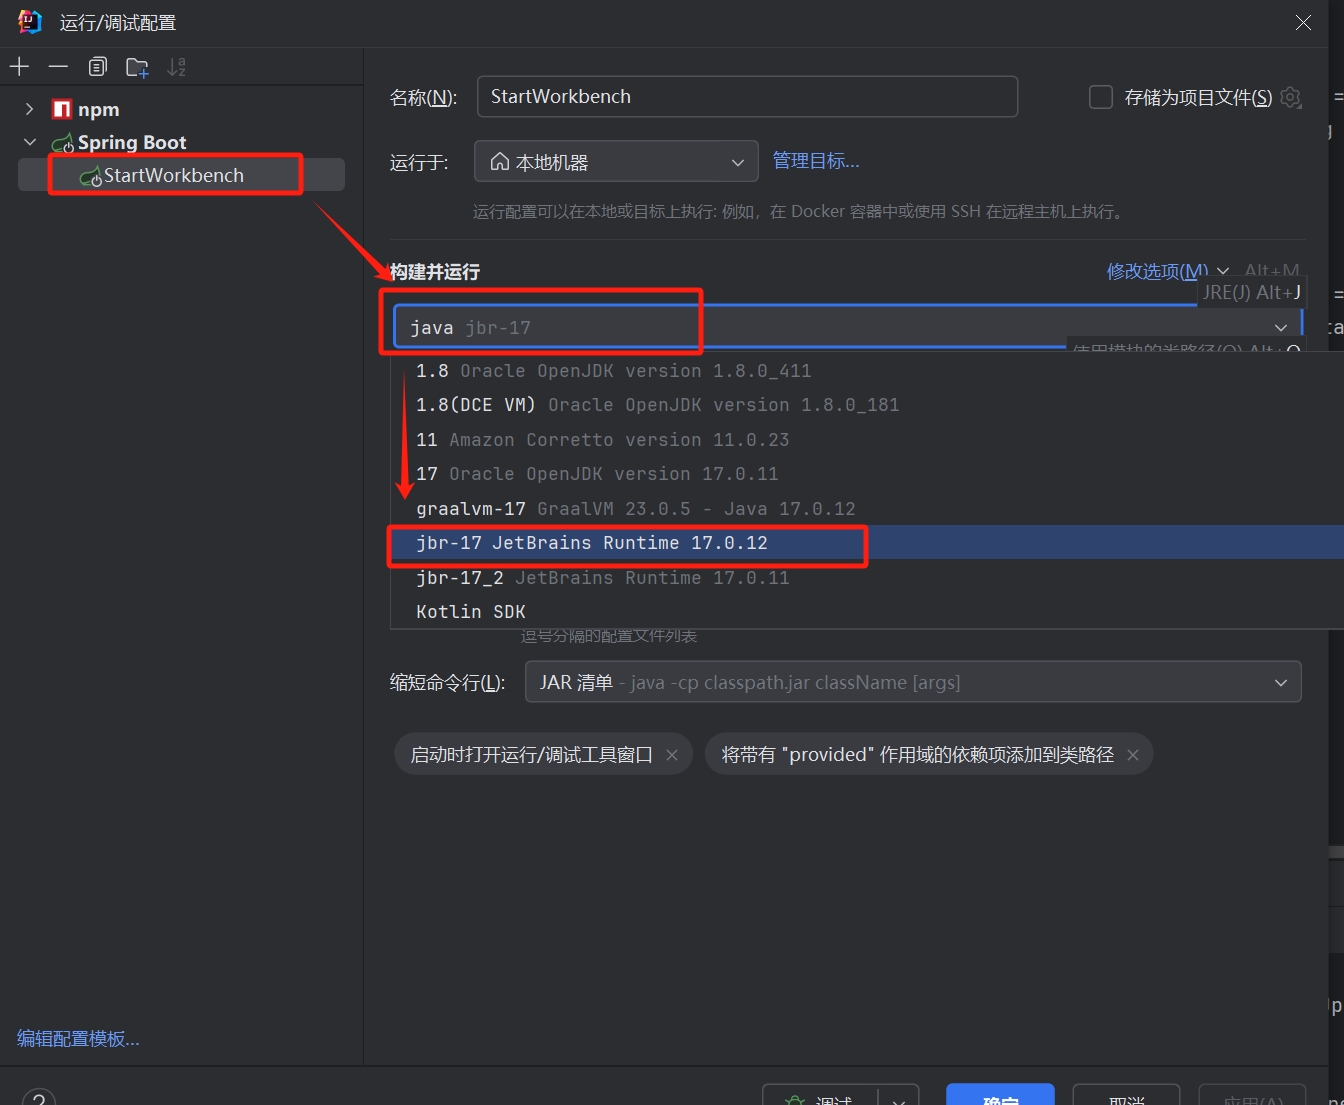Viewport: 1344px width, 1105px height.
Task: Choose 17 Oracle OpenJDK version 17.0.11
Action: tap(867, 474)
